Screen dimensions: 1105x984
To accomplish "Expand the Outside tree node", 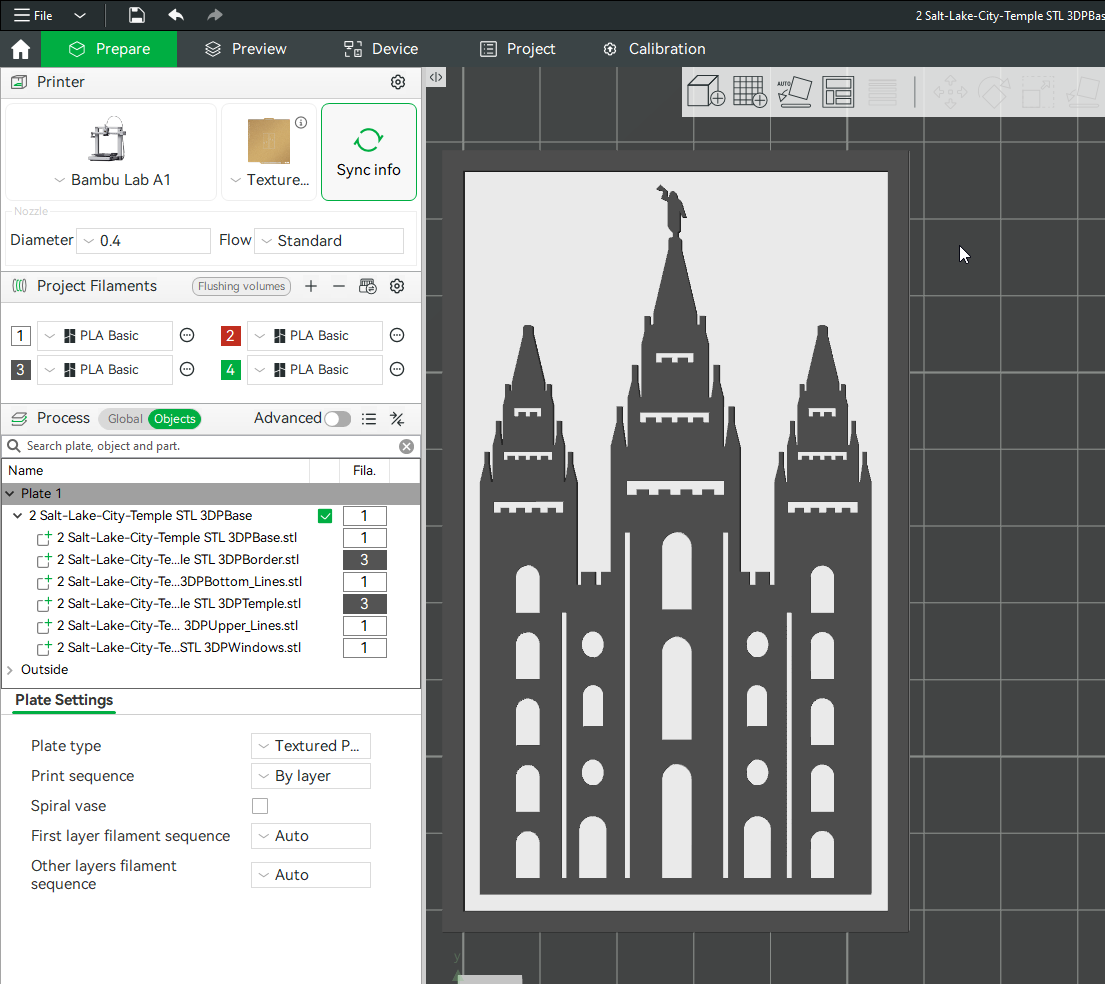I will pyautogui.click(x=11, y=670).
